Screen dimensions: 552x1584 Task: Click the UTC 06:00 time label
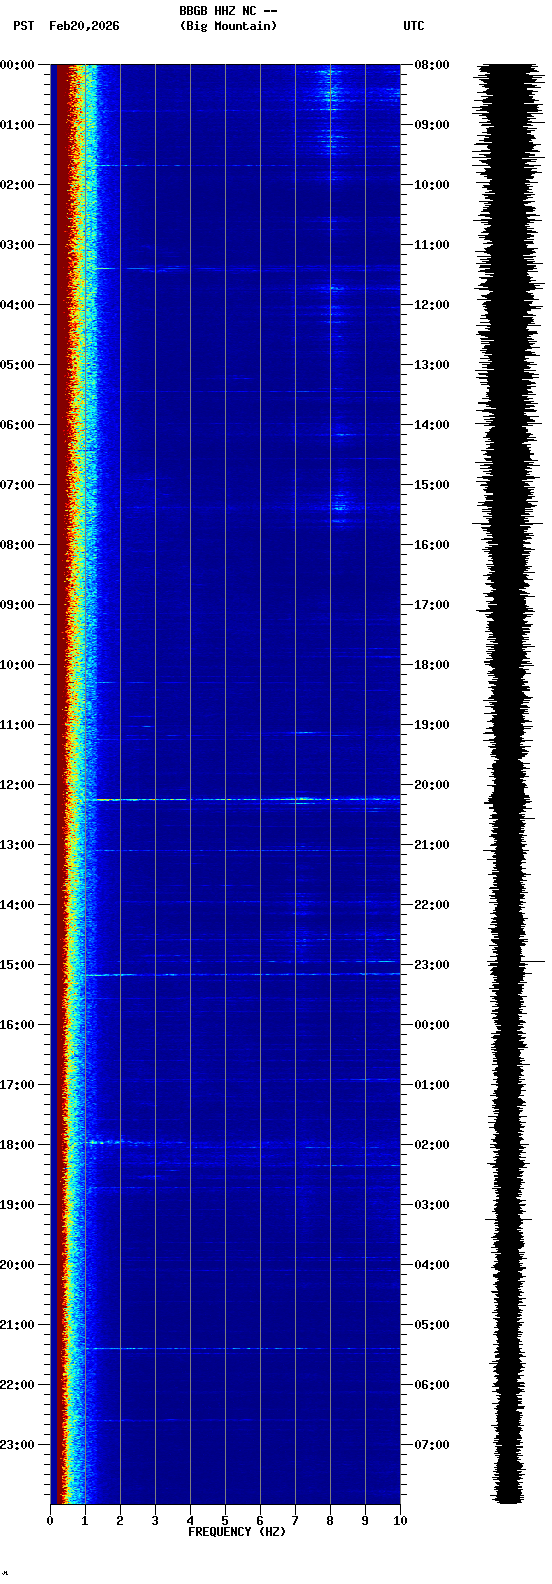coord(432,1385)
